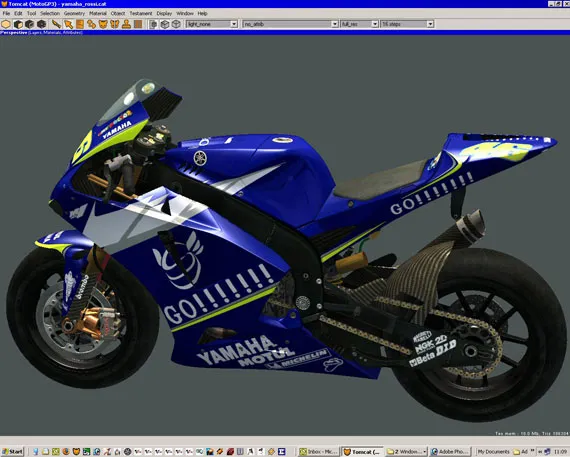
Task: Click the folder quick launch icon
Action: tap(45, 452)
